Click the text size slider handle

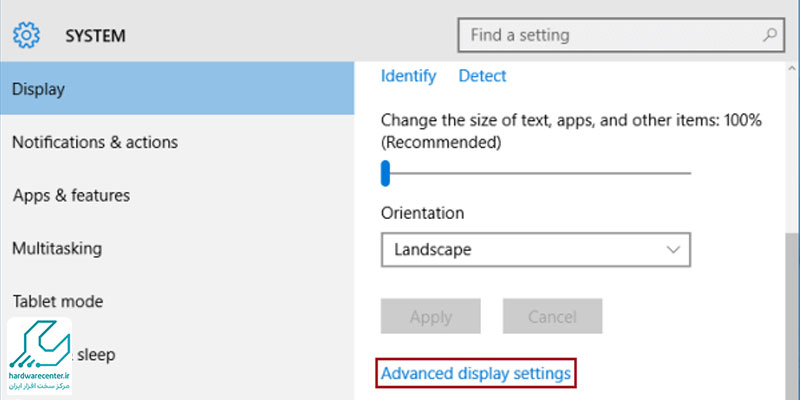[385, 173]
